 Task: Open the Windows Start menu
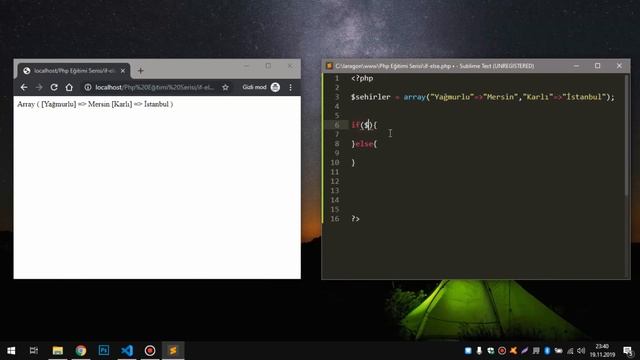tap(11, 351)
